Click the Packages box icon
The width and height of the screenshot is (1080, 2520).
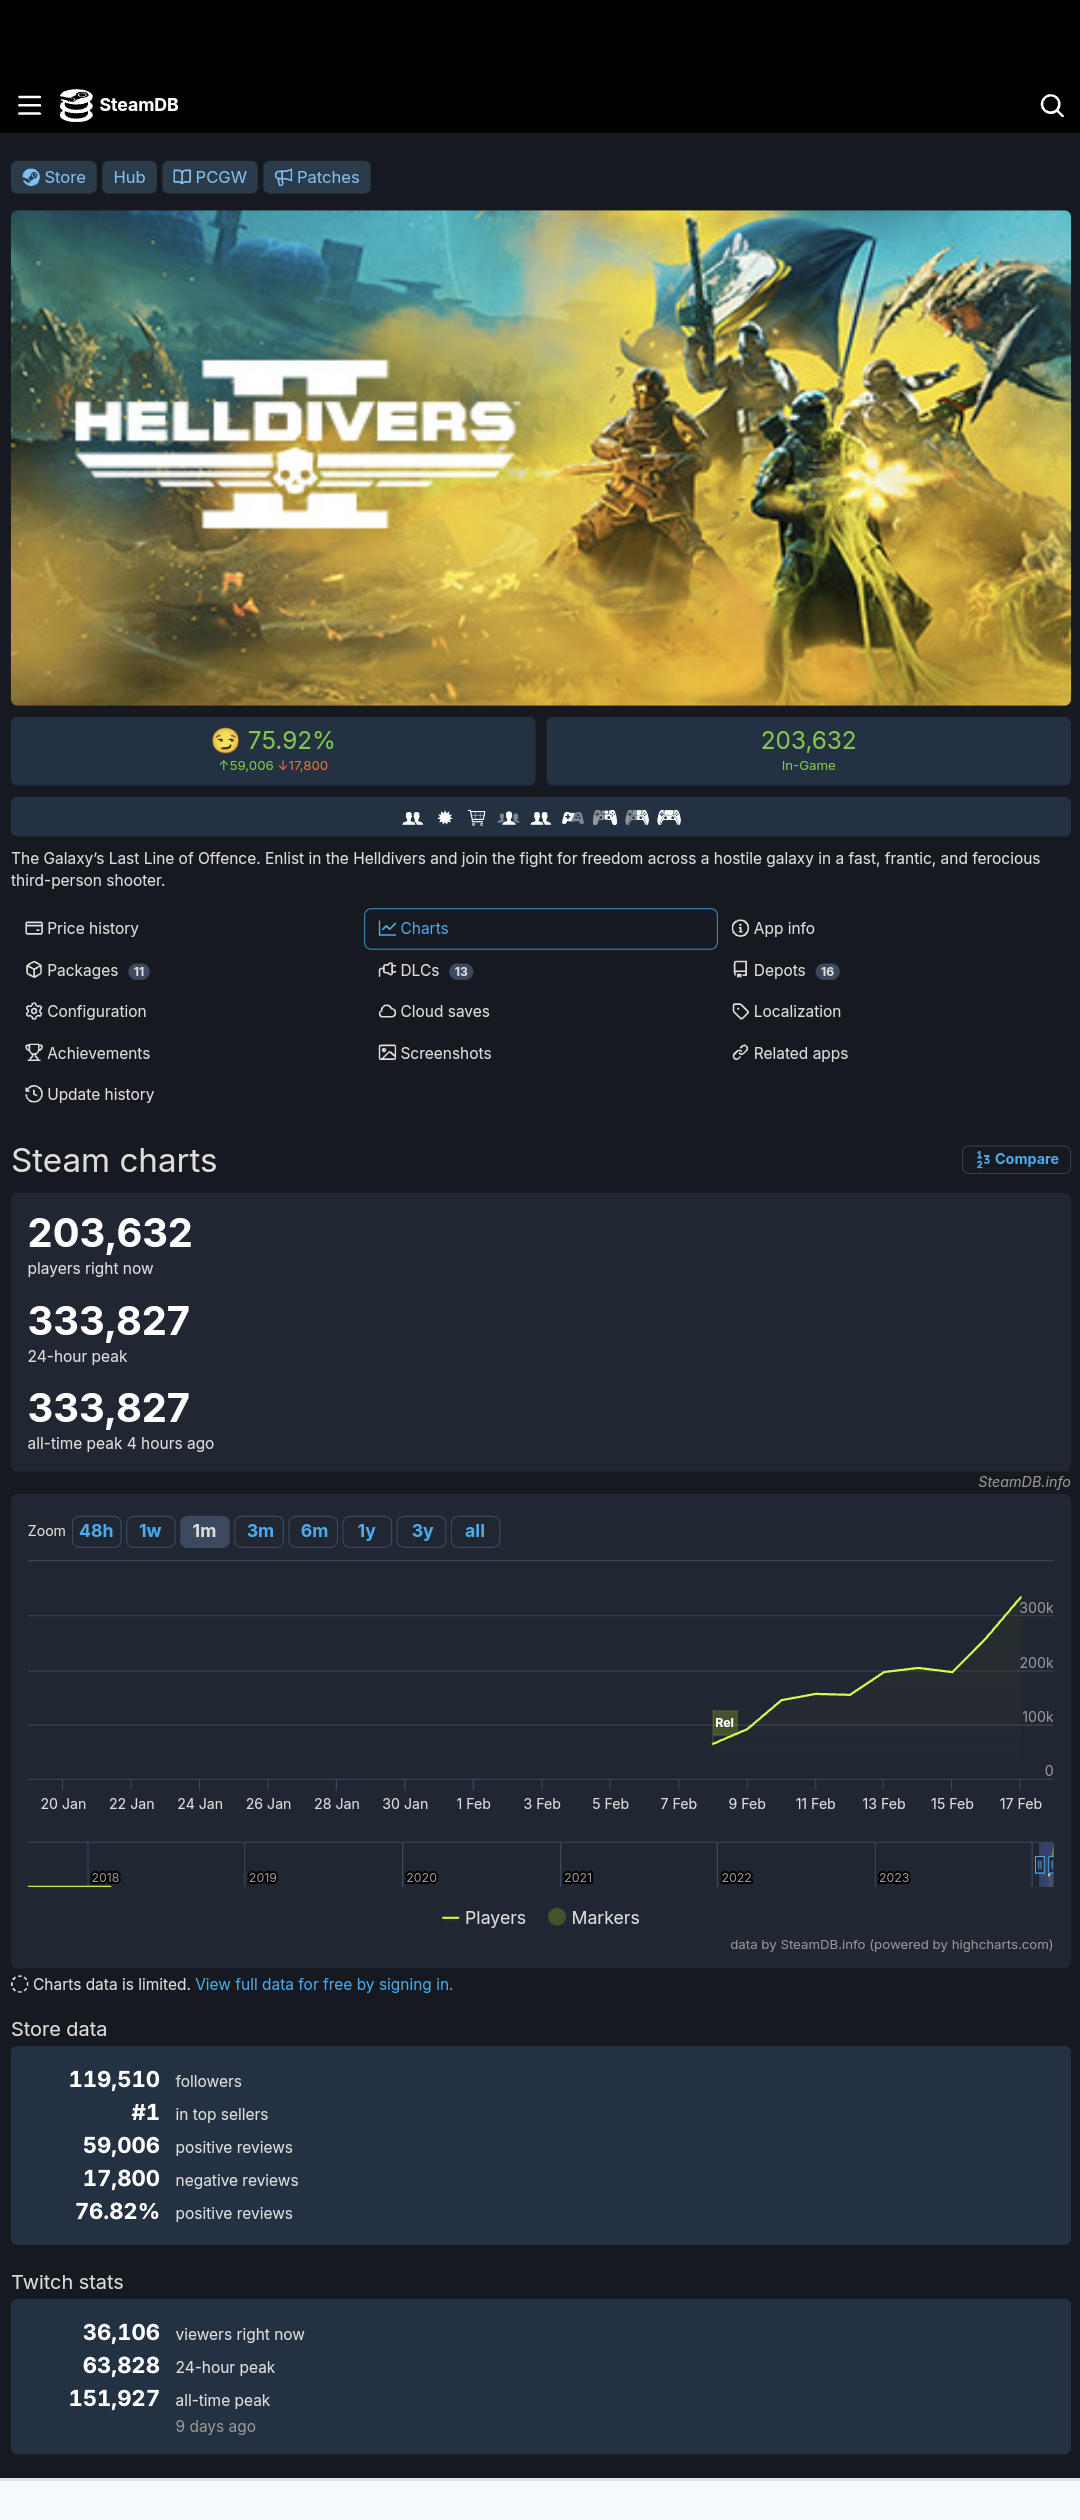(34, 970)
